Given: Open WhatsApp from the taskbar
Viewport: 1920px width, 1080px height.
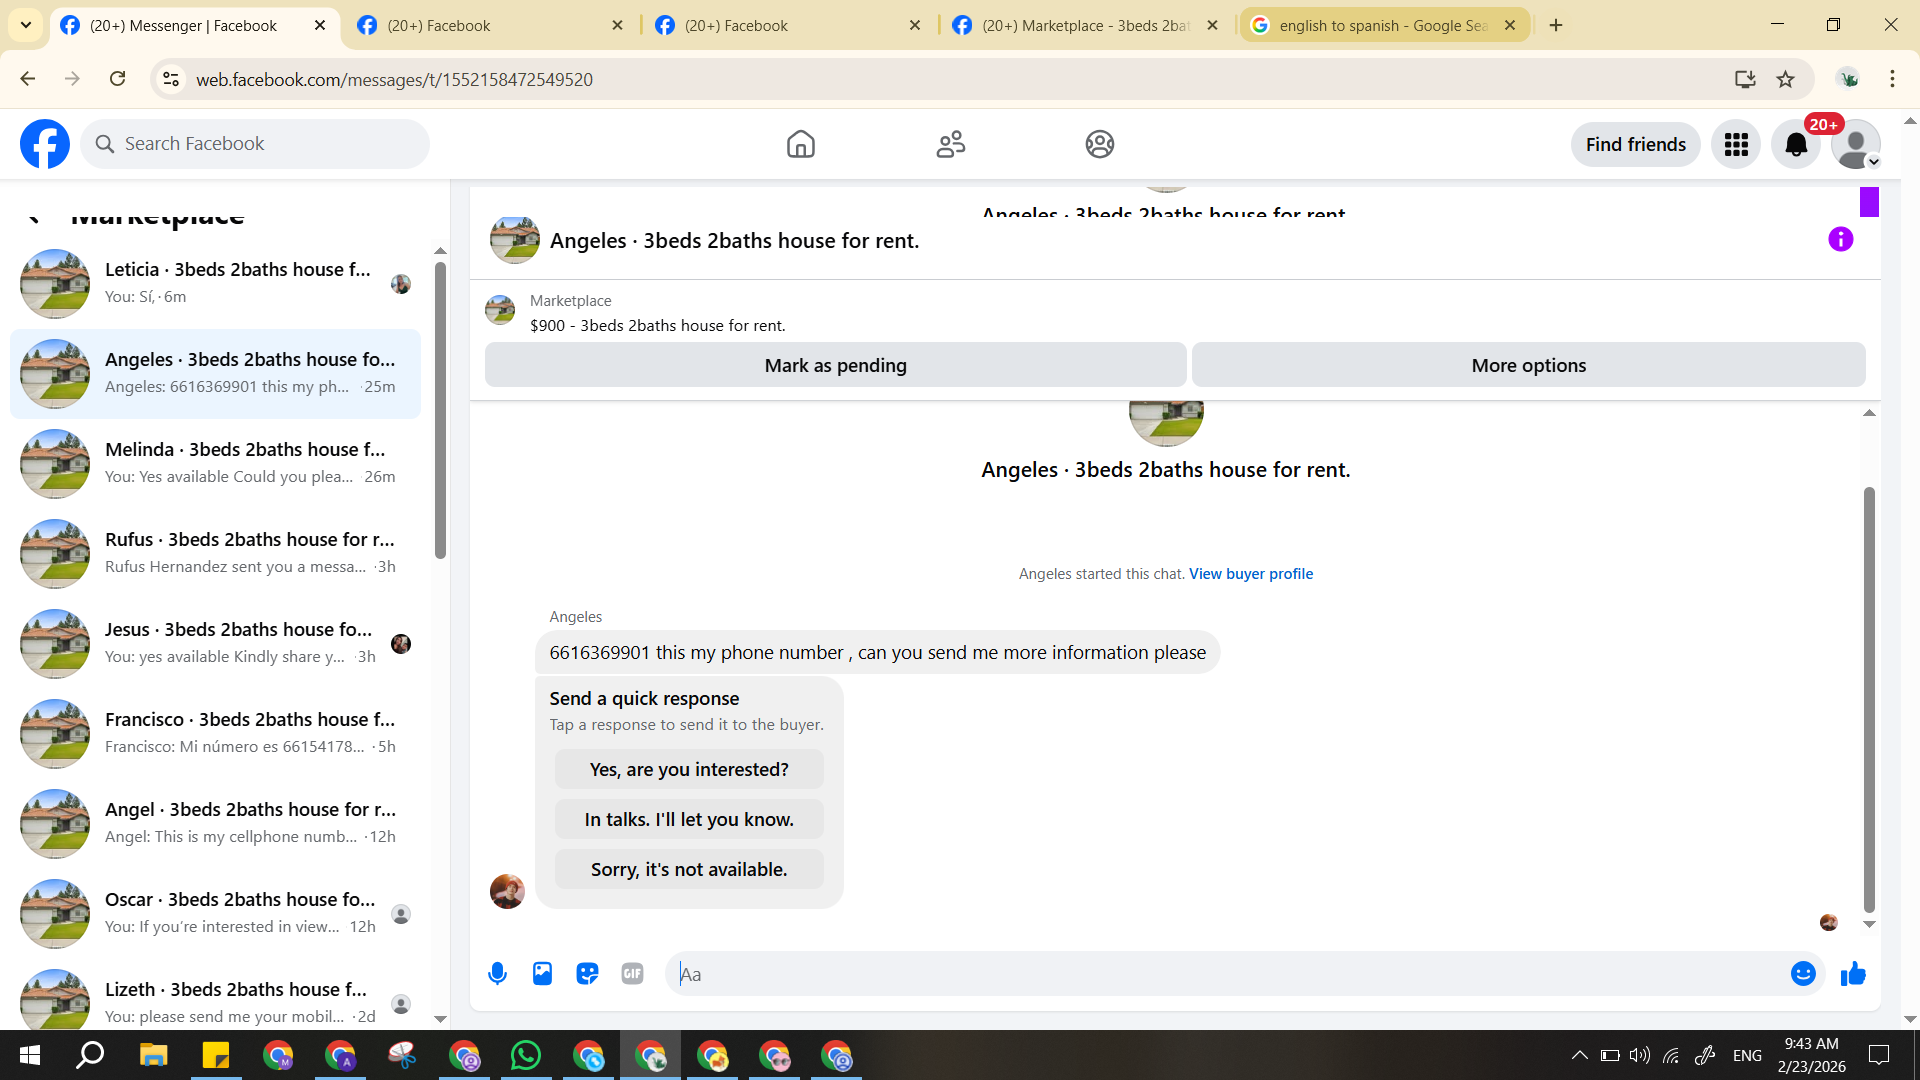Looking at the screenshot, I should click(x=526, y=1056).
